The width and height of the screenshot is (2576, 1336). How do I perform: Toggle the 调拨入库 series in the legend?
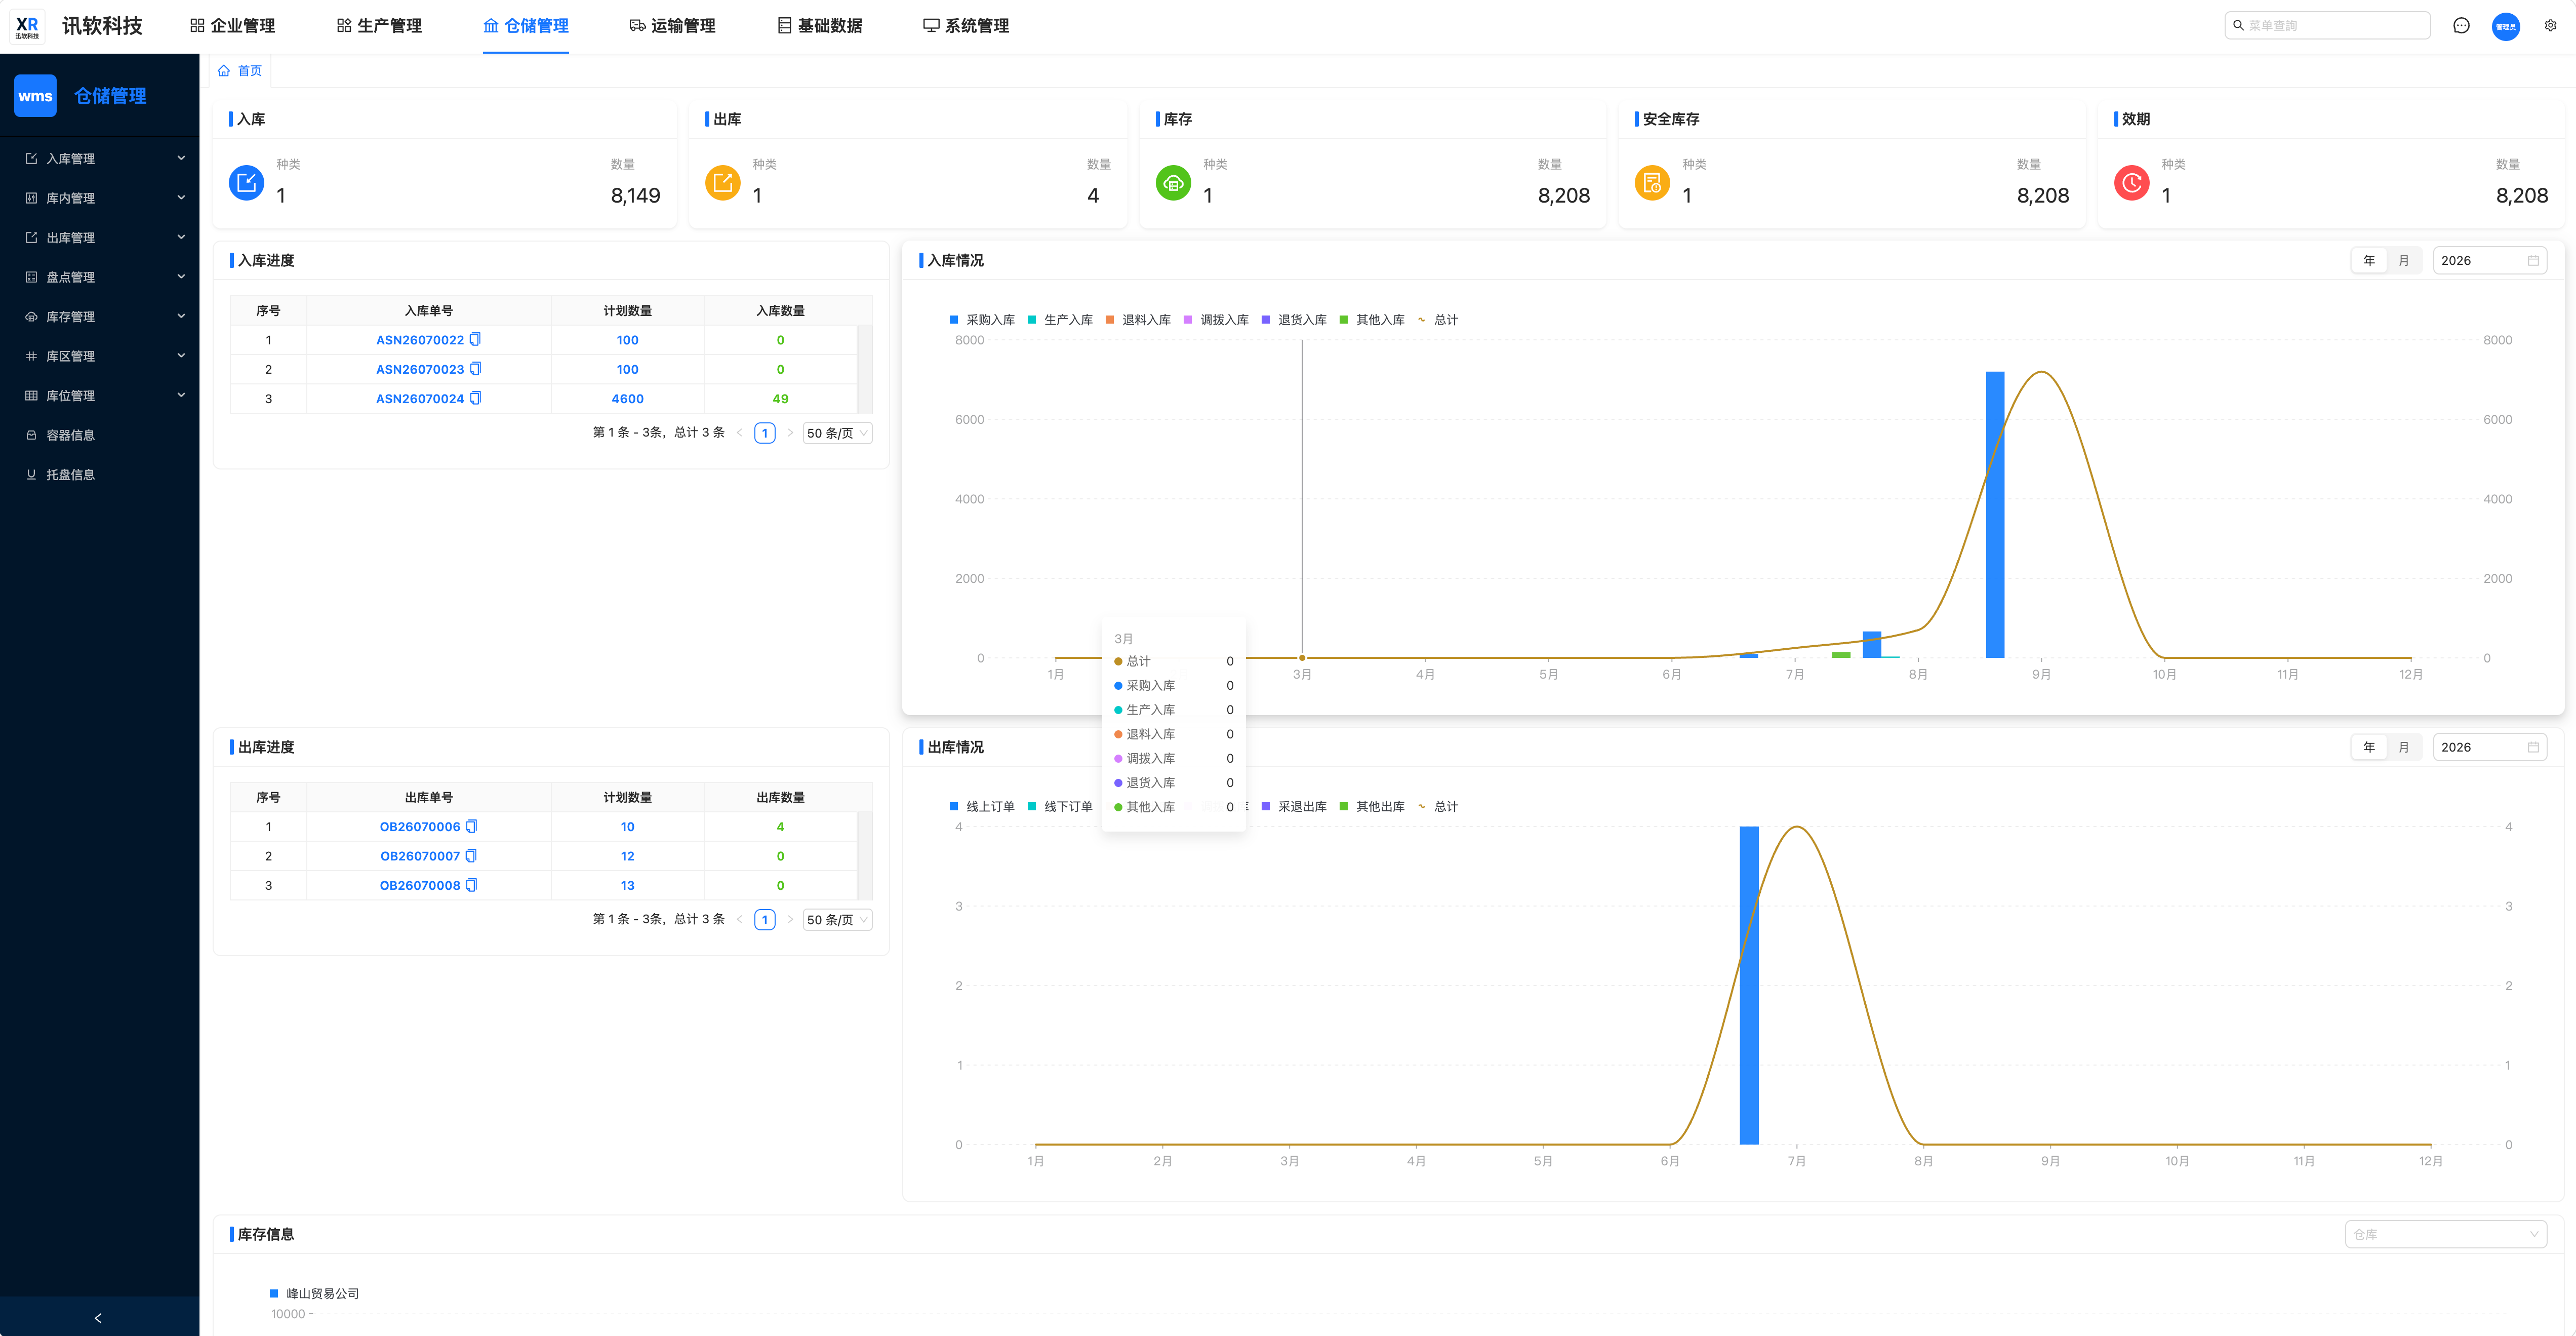[x=1216, y=320]
